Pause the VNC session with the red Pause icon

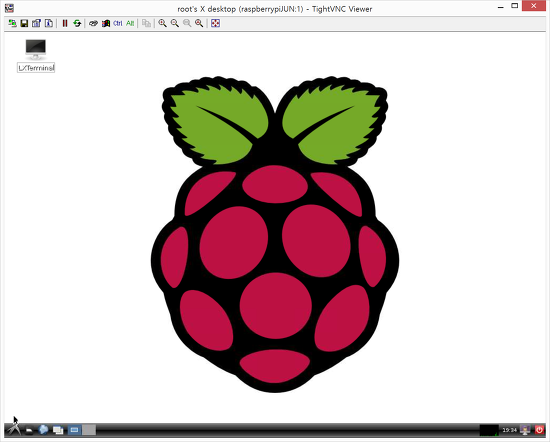(65, 23)
